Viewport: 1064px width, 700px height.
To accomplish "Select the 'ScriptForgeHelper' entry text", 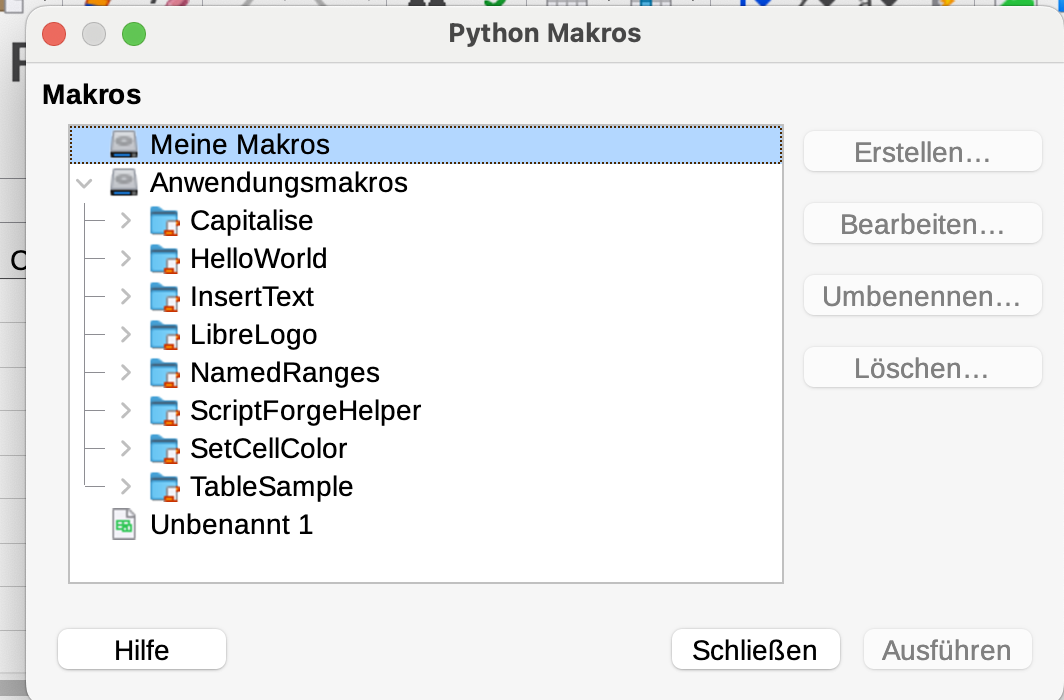I will 305,410.
